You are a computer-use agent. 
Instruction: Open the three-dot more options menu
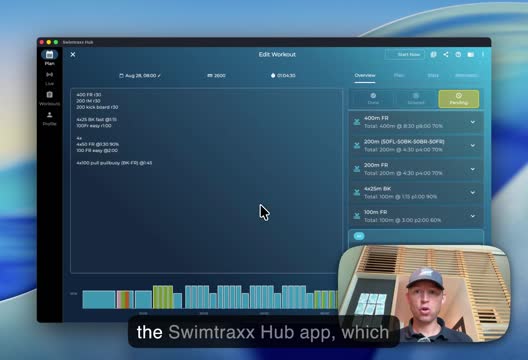click(483, 55)
